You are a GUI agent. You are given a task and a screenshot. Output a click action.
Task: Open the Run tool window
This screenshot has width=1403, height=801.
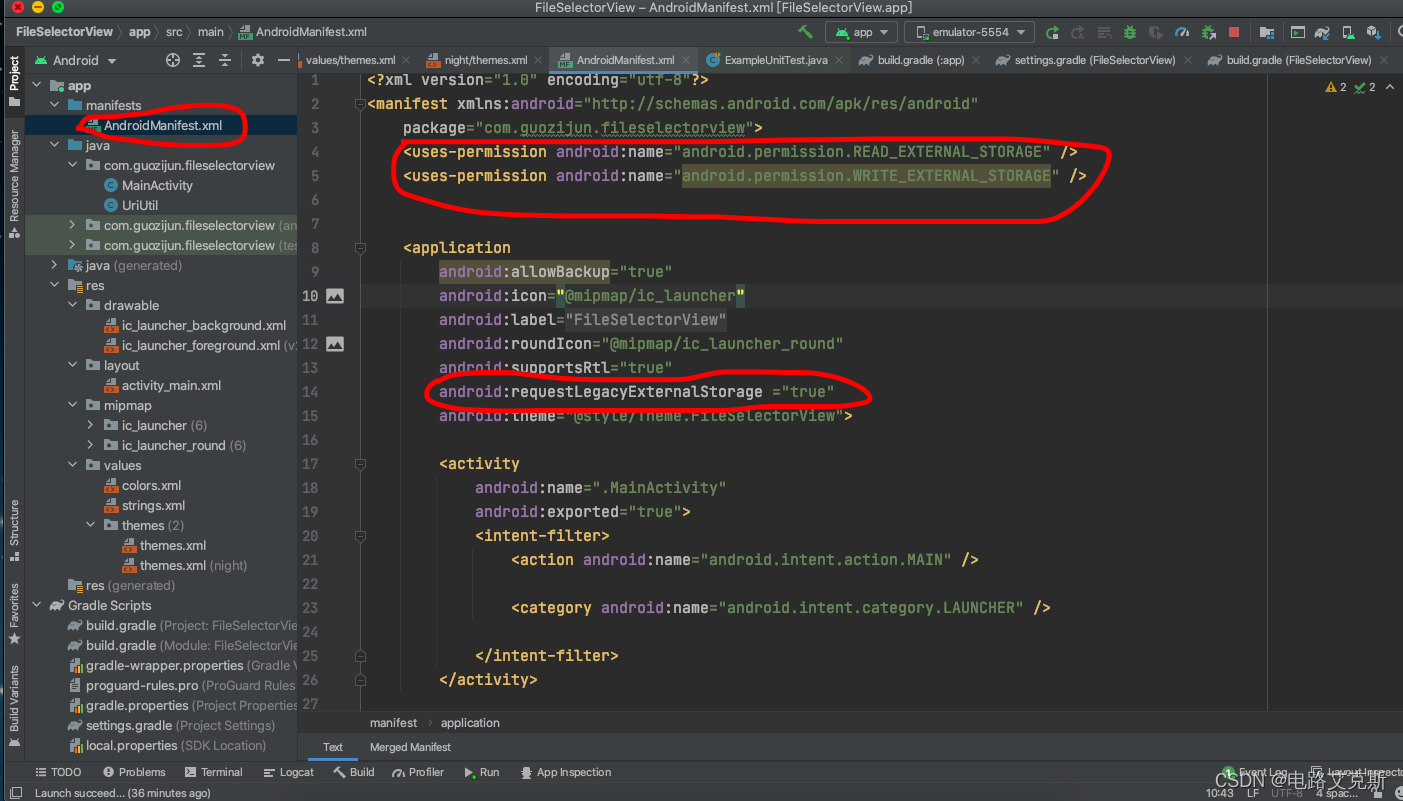click(x=481, y=772)
